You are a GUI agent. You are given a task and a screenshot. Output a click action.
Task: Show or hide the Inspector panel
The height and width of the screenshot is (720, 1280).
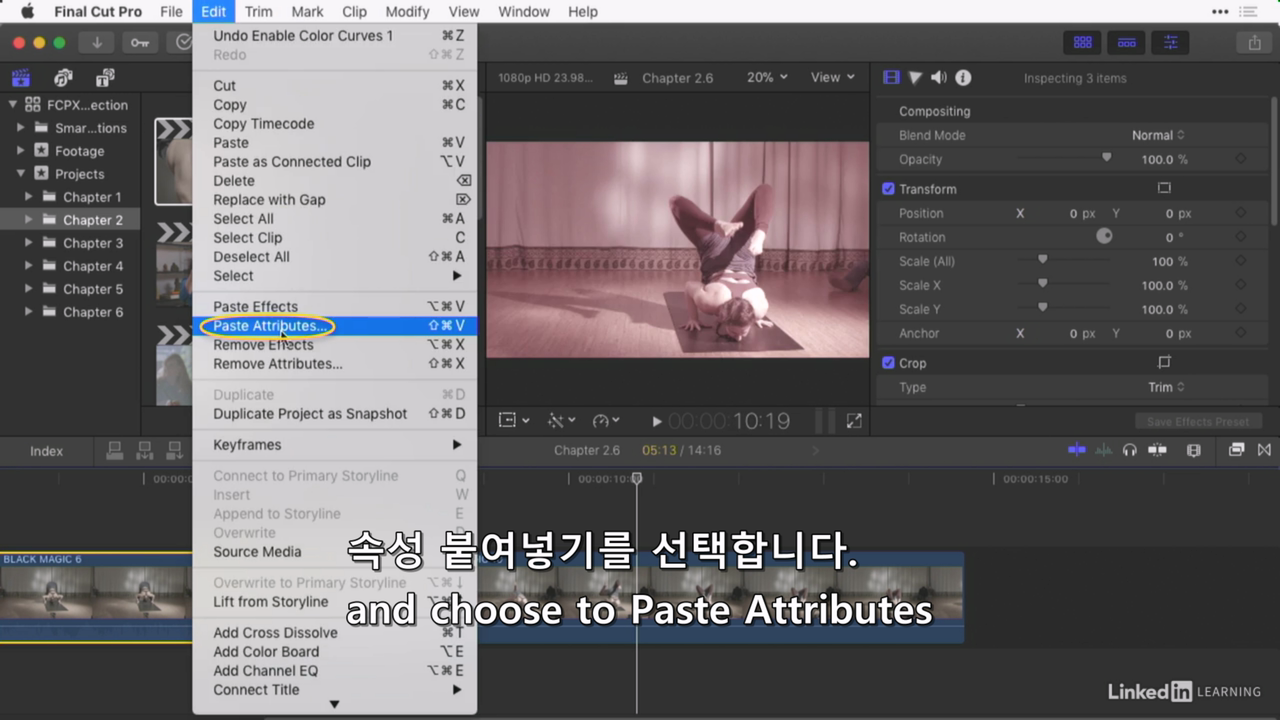click(x=1170, y=42)
